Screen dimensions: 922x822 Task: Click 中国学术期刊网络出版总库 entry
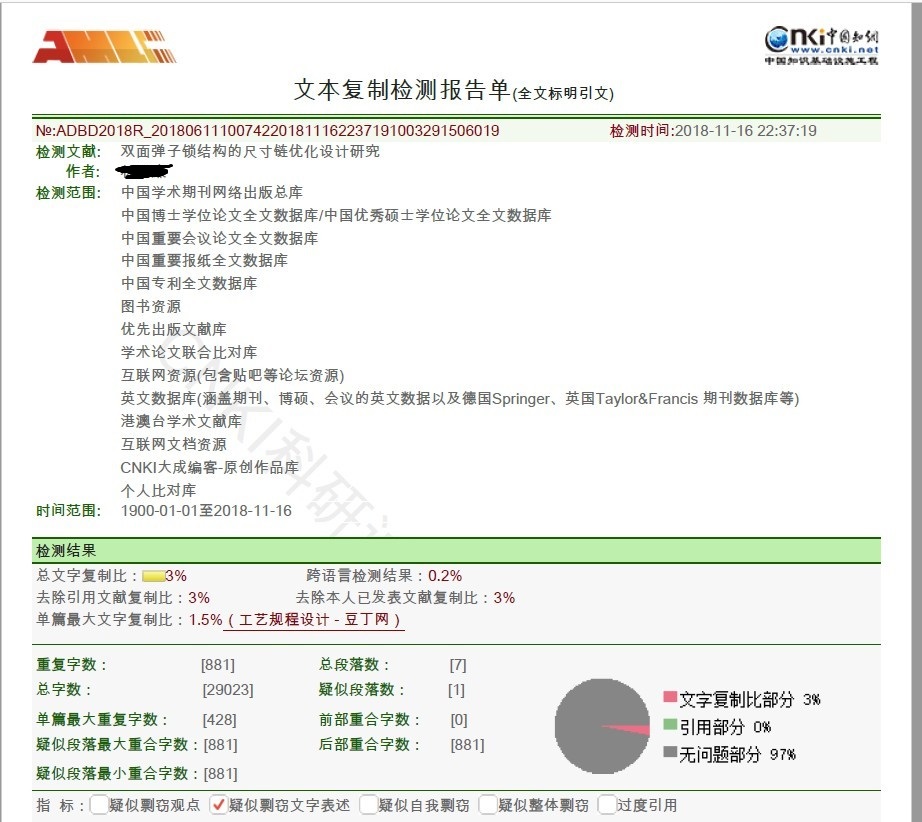coord(212,192)
